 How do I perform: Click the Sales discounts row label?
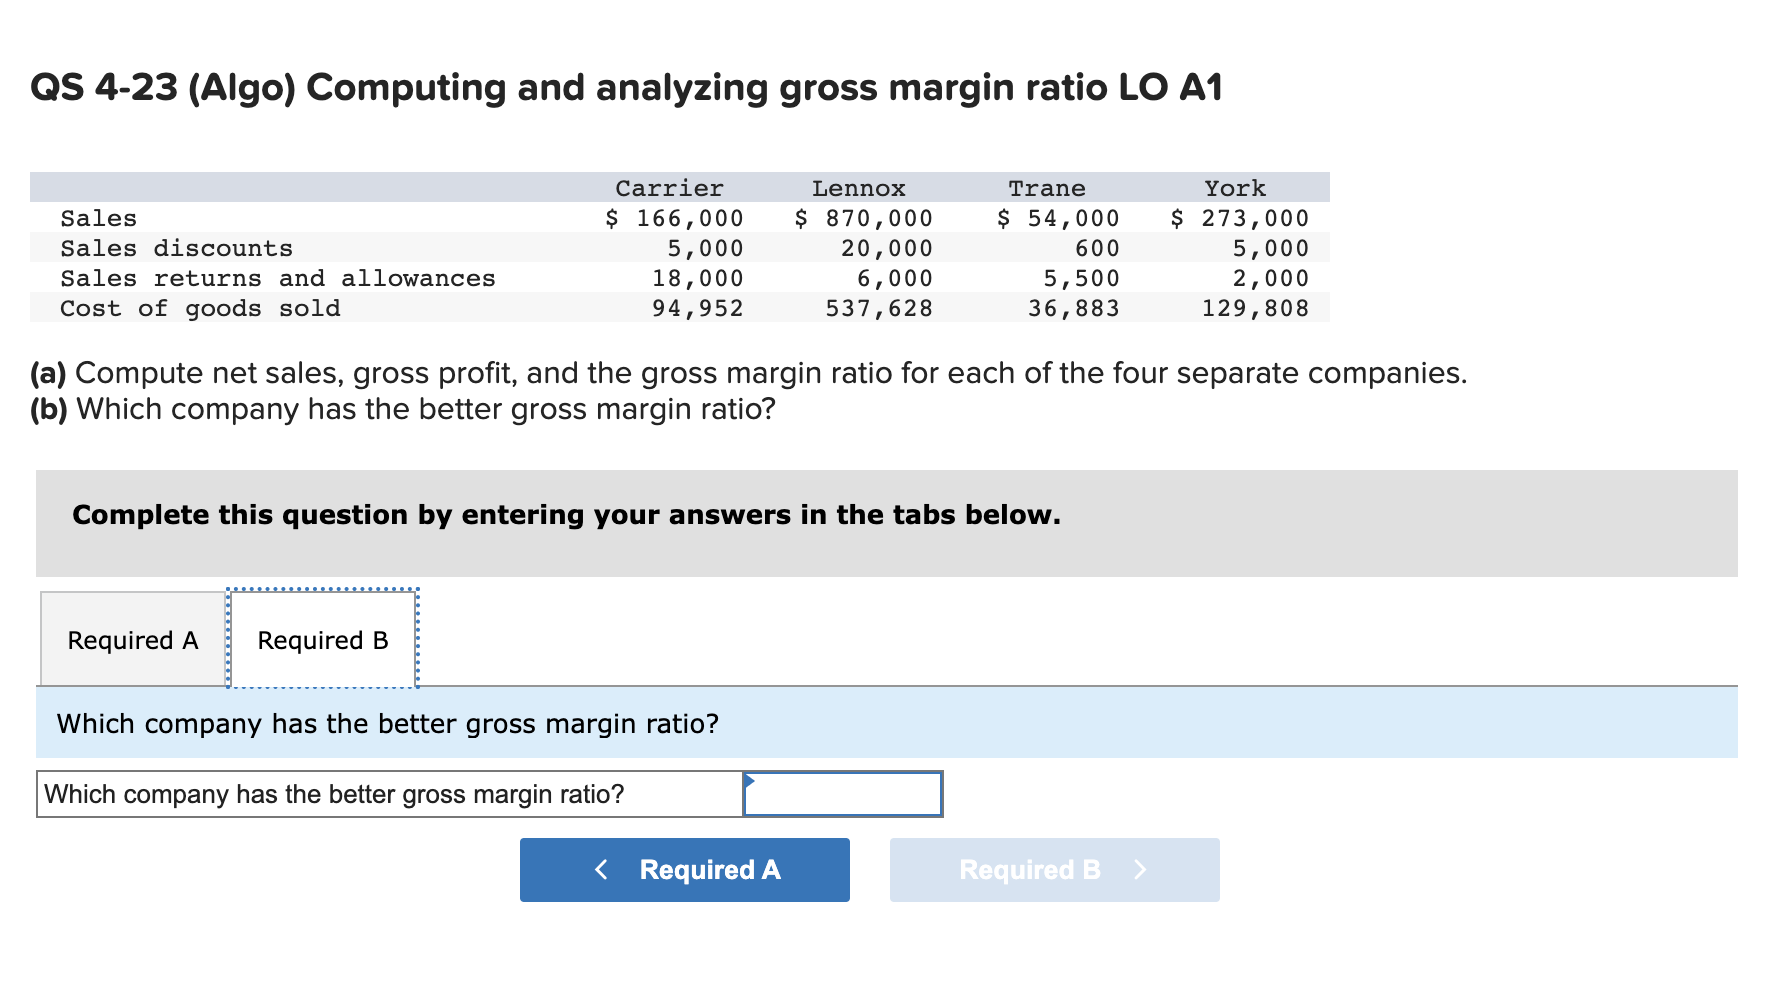(176, 247)
